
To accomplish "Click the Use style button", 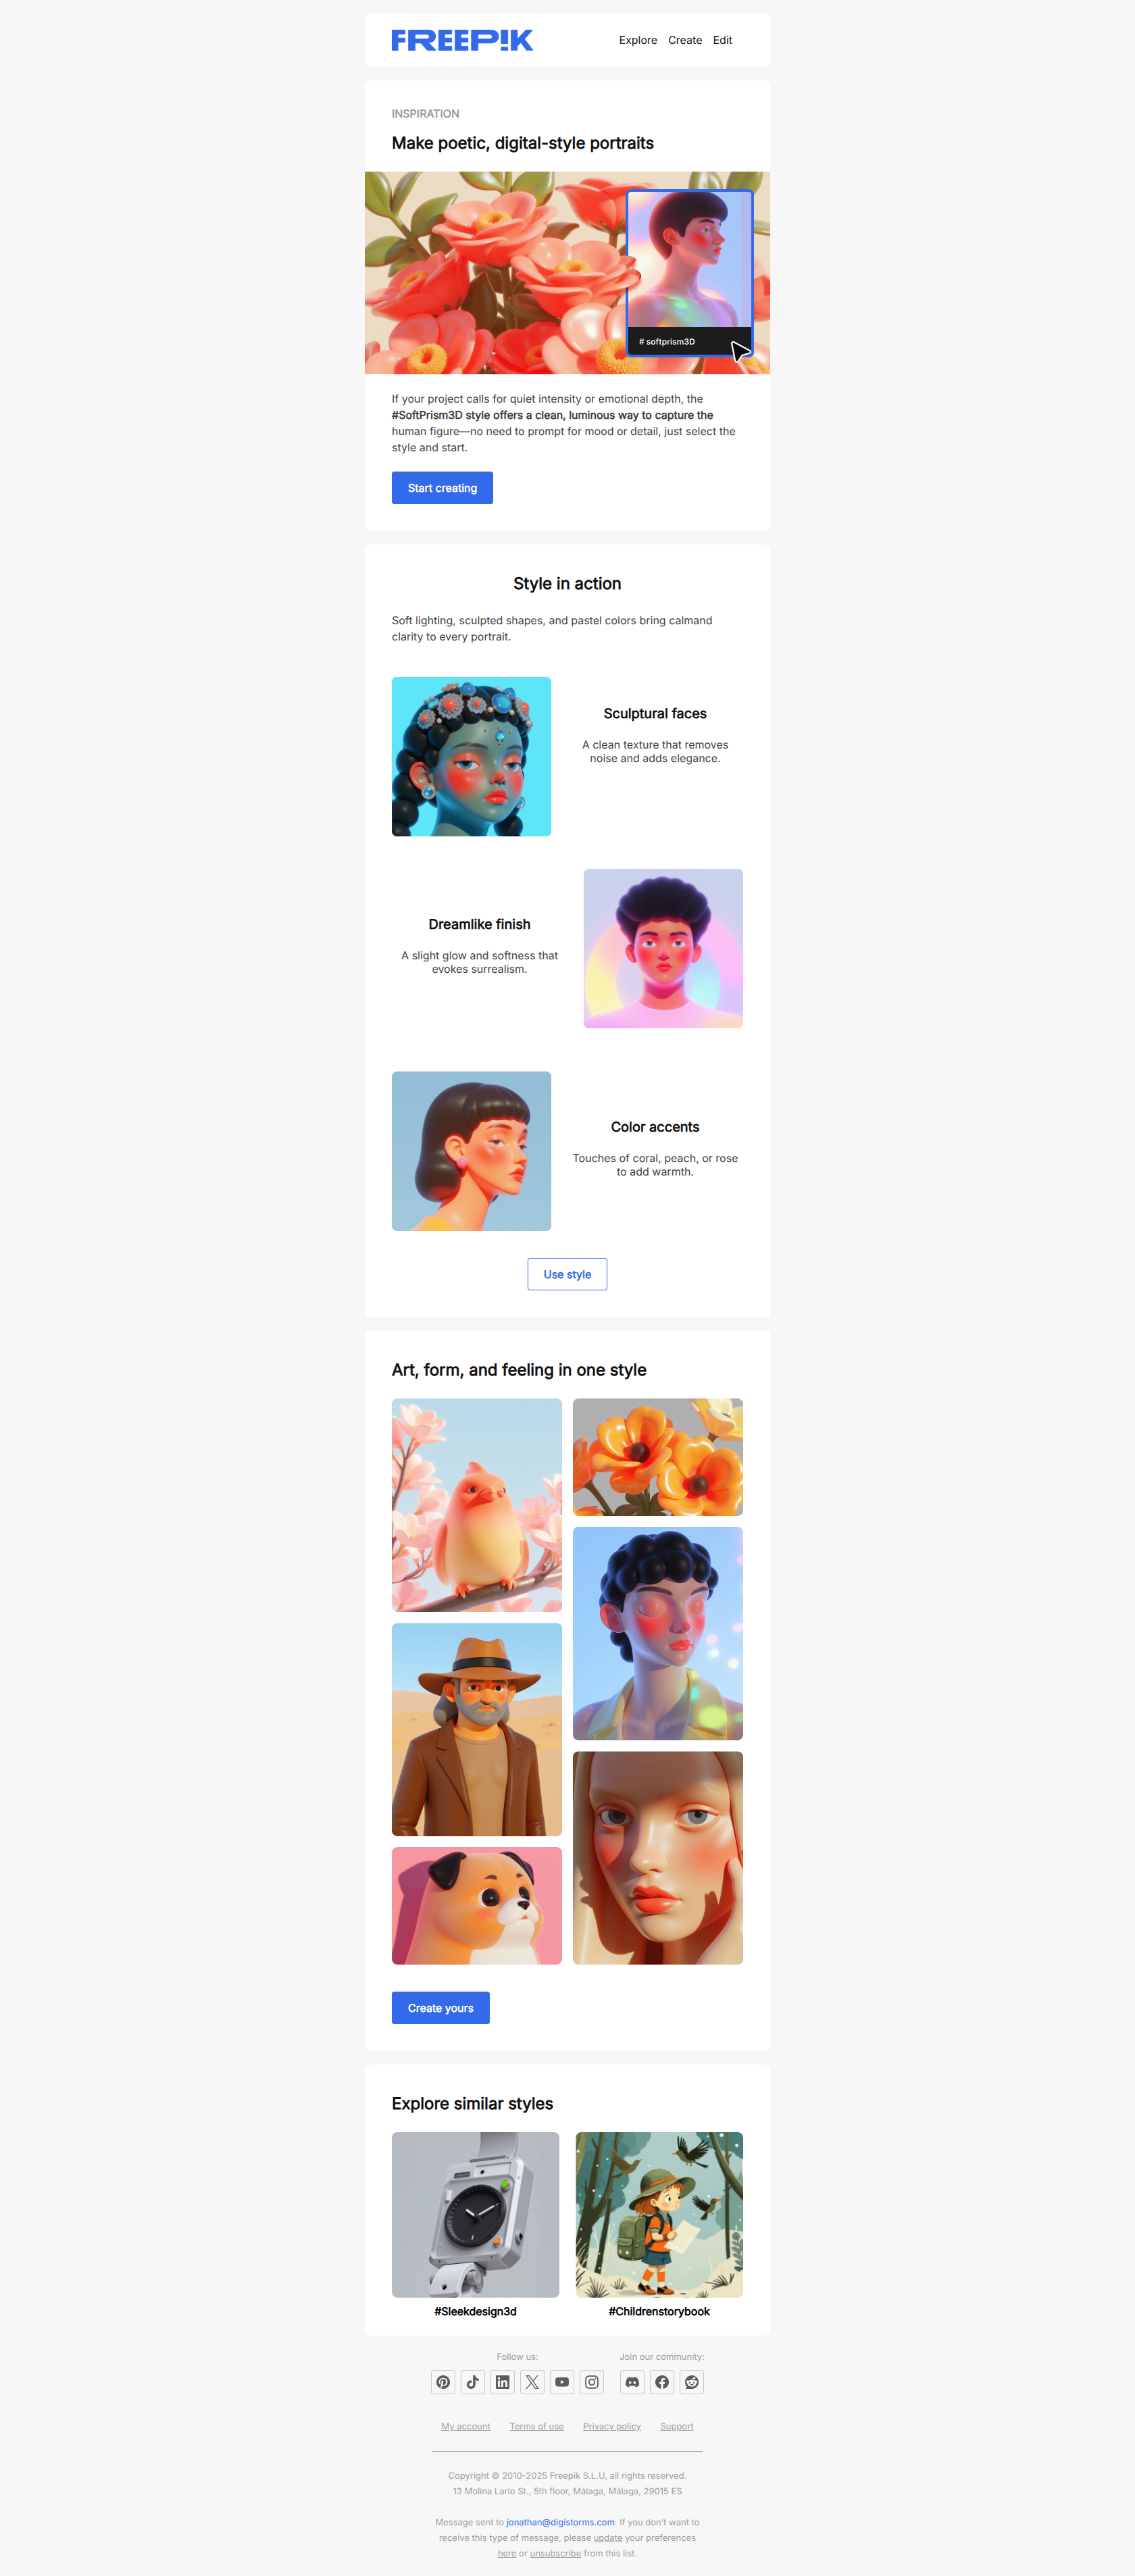I will [567, 1274].
